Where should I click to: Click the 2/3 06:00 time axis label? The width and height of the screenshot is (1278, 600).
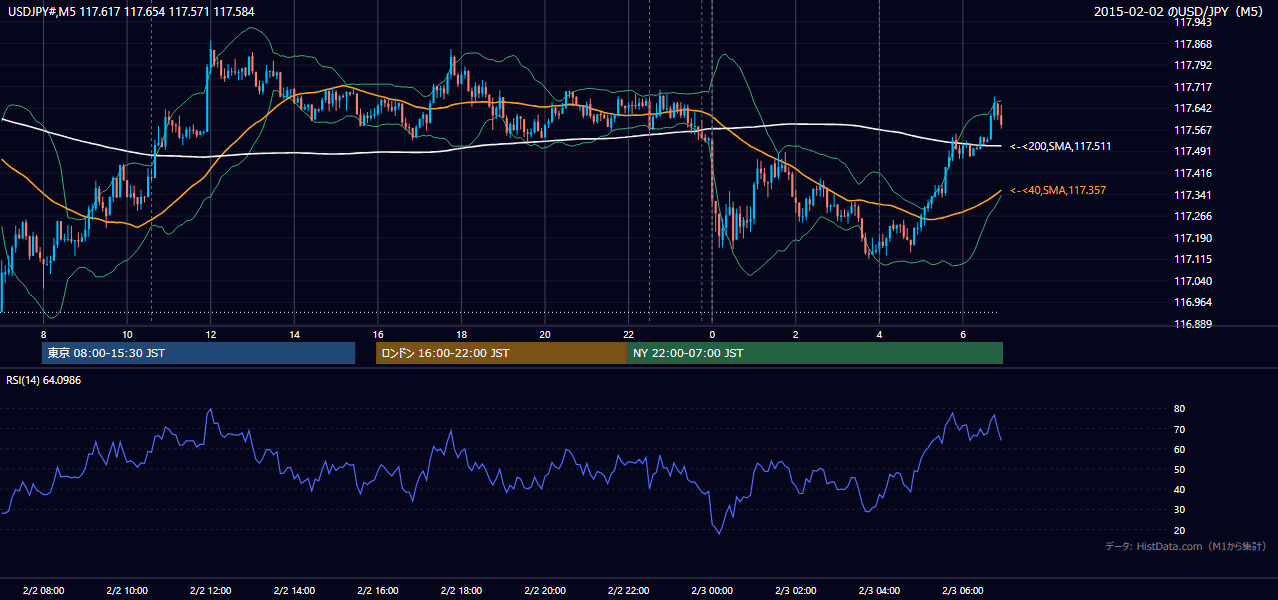(962, 591)
